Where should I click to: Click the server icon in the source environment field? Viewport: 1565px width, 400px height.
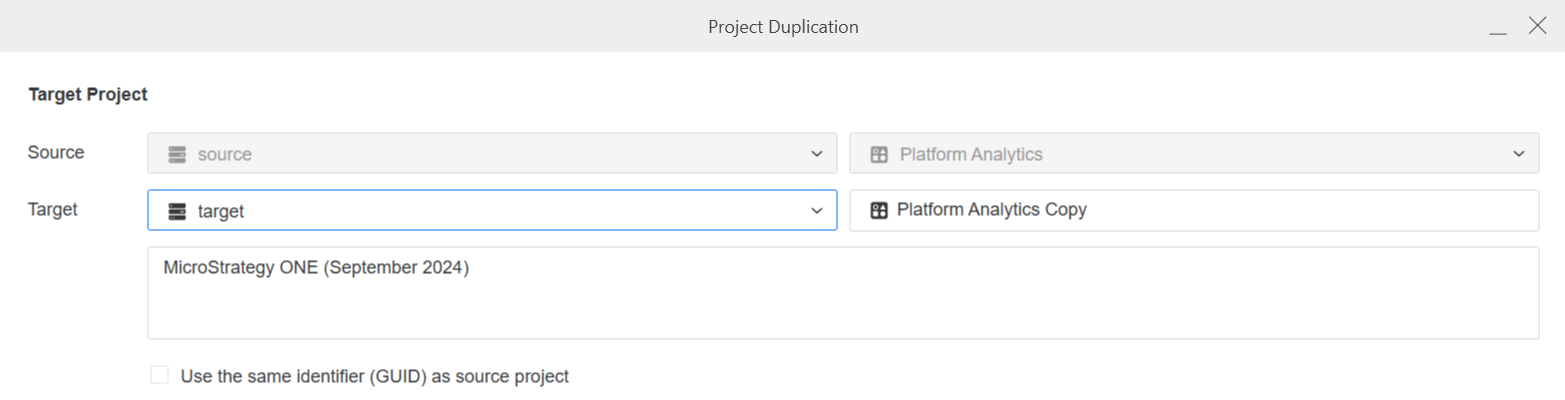(178, 154)
